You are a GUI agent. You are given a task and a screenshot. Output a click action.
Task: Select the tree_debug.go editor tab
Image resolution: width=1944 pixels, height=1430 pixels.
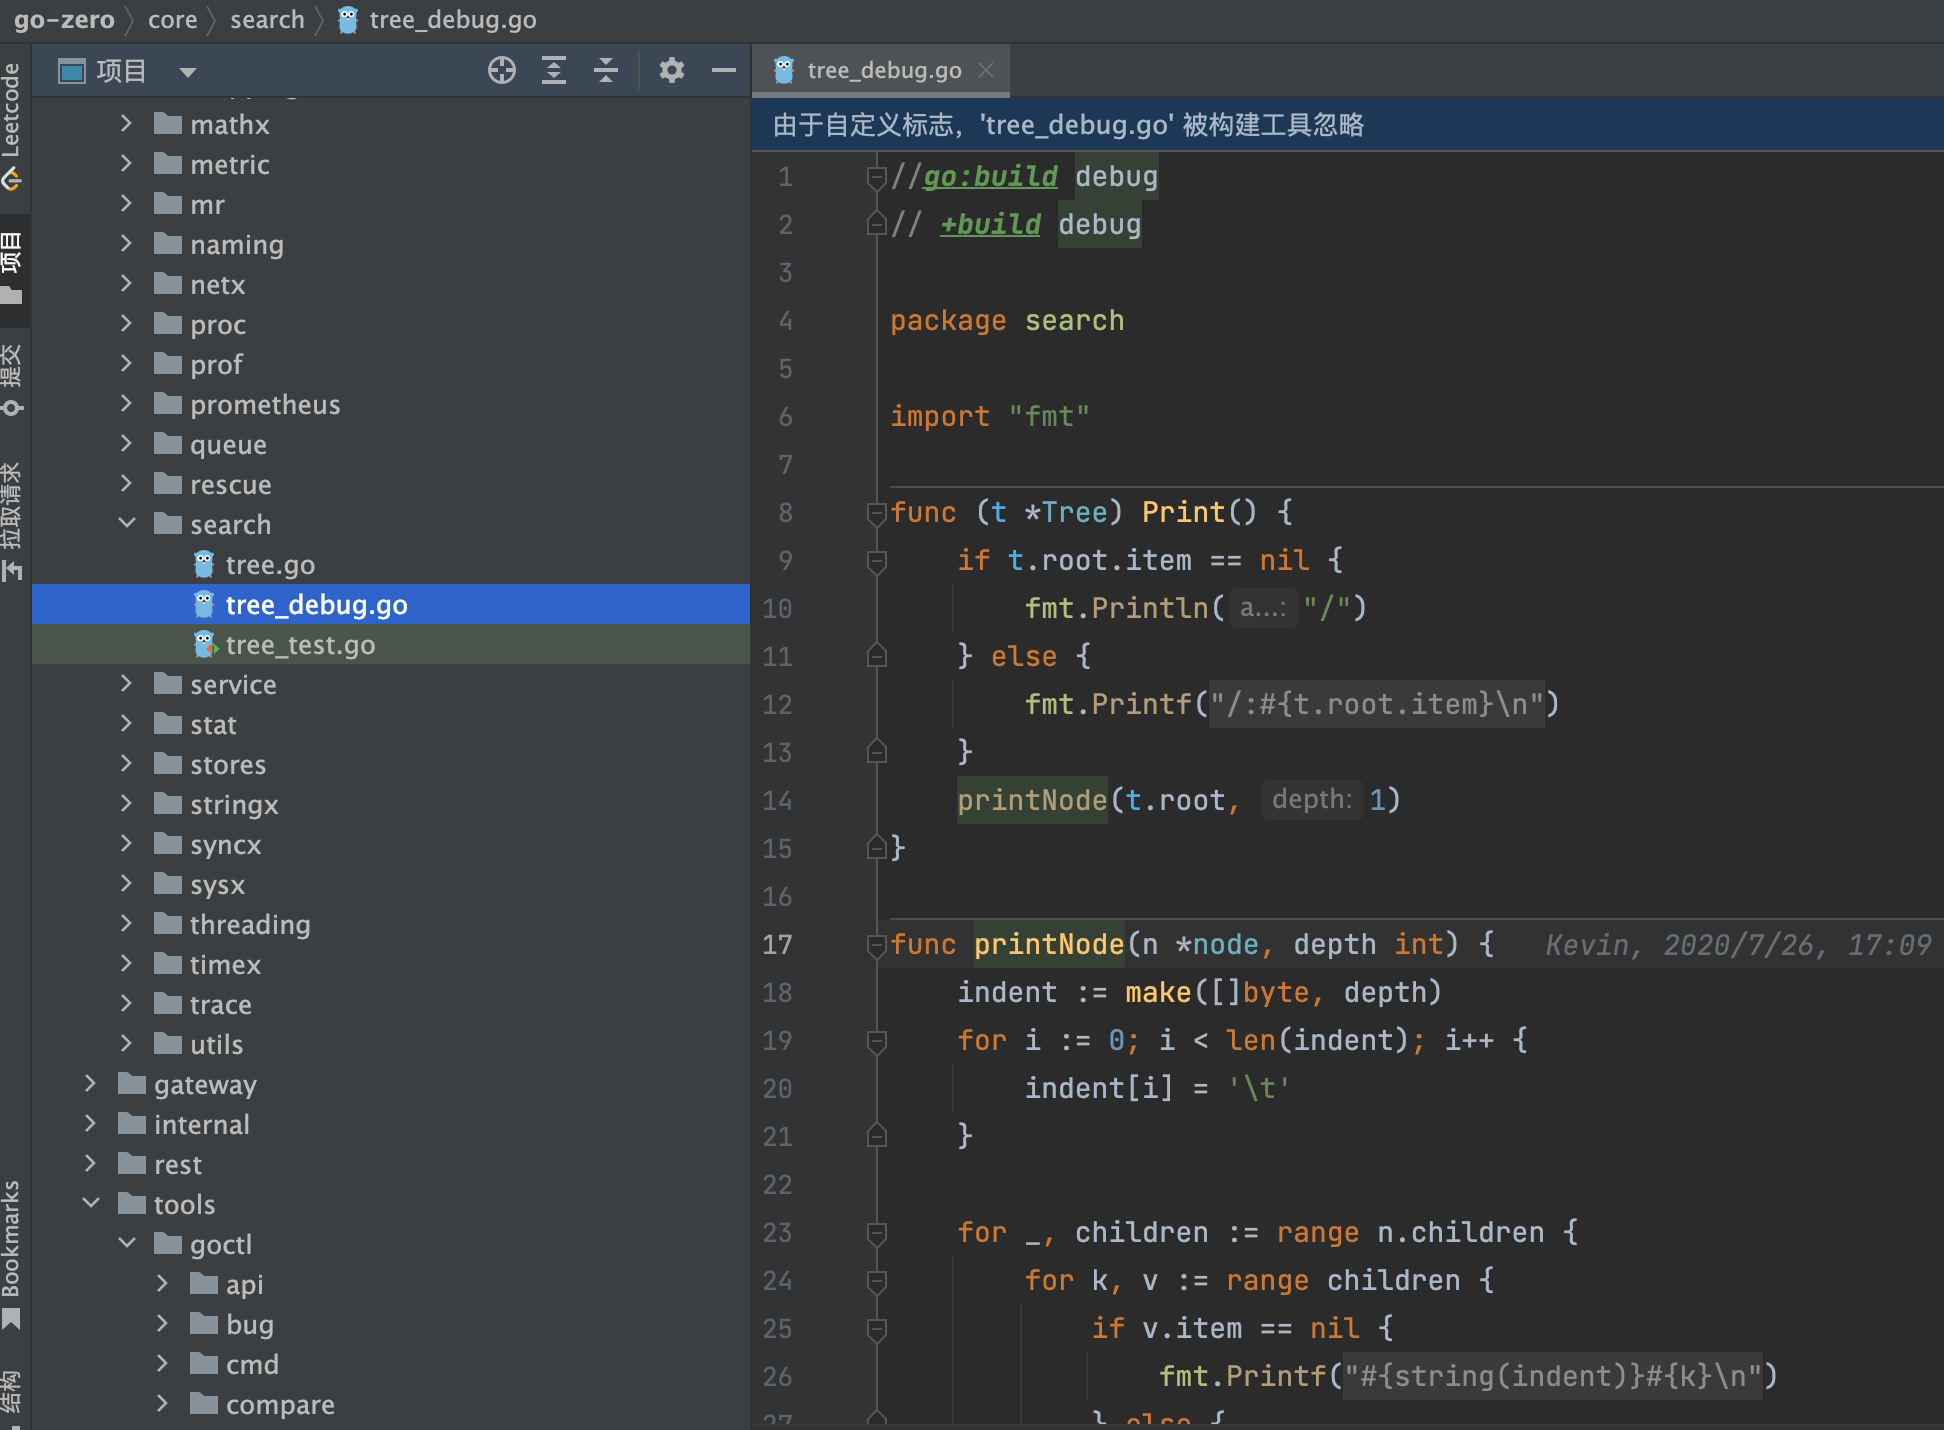883,71
